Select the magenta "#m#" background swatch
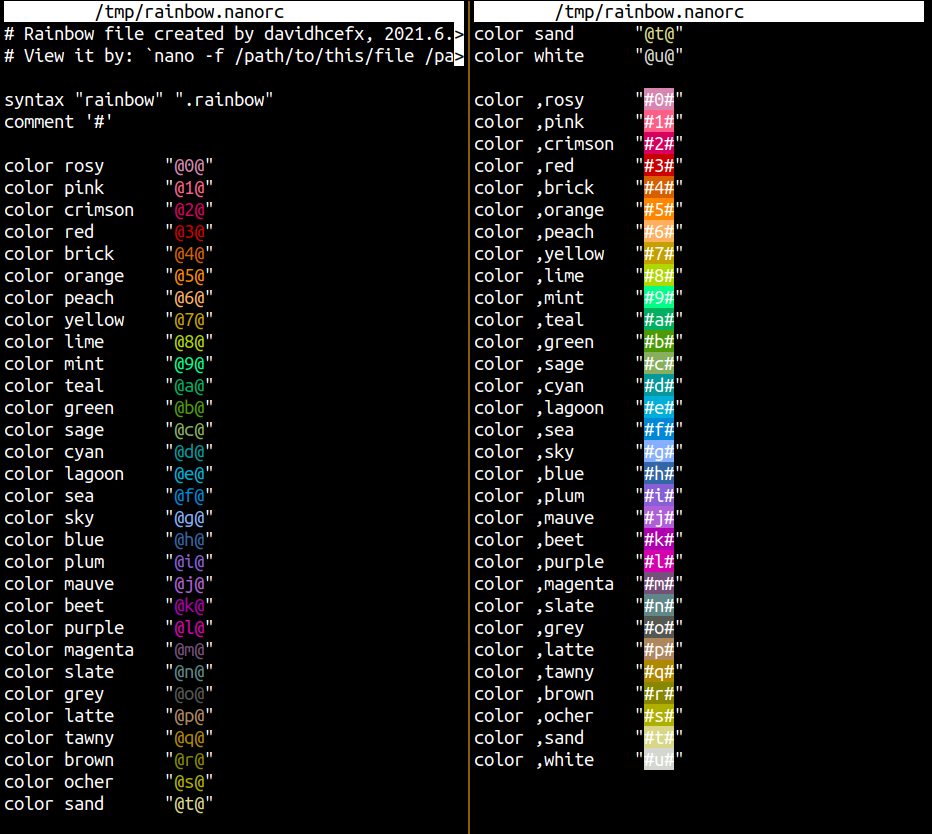The image size is (932, 834). click(x=659, y=584)
